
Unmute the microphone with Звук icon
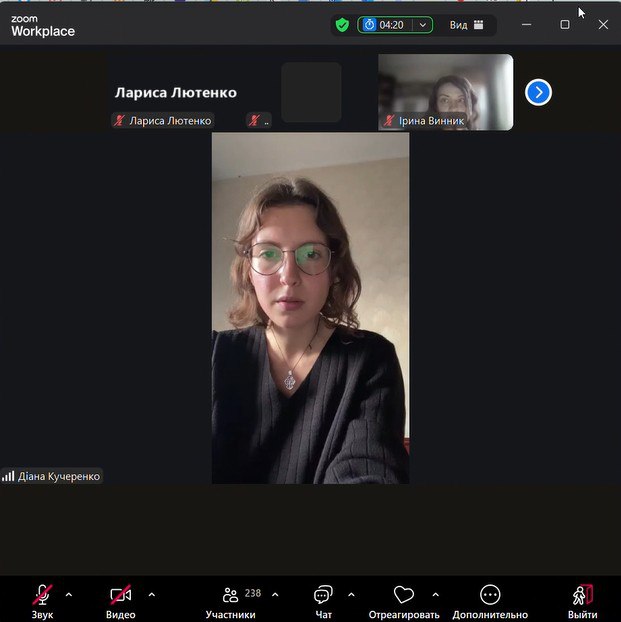coord(42,595)
